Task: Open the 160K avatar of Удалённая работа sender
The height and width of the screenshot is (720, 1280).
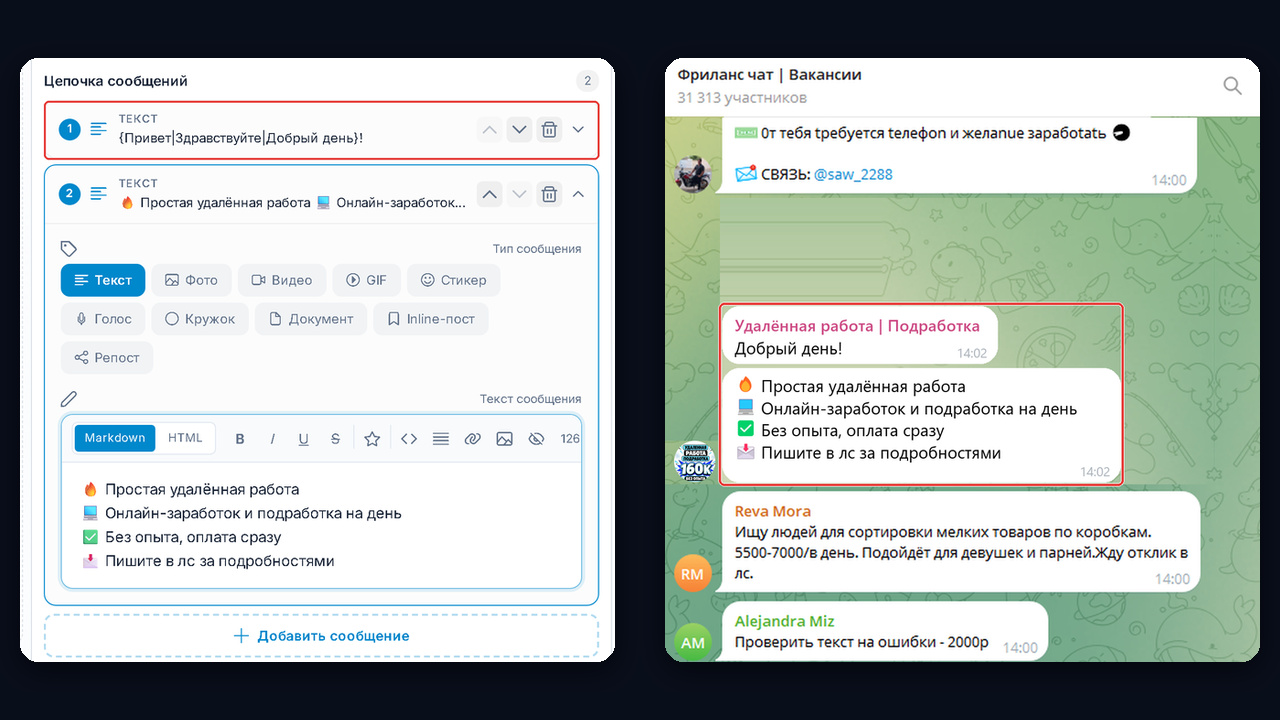Action: (693, 463)
